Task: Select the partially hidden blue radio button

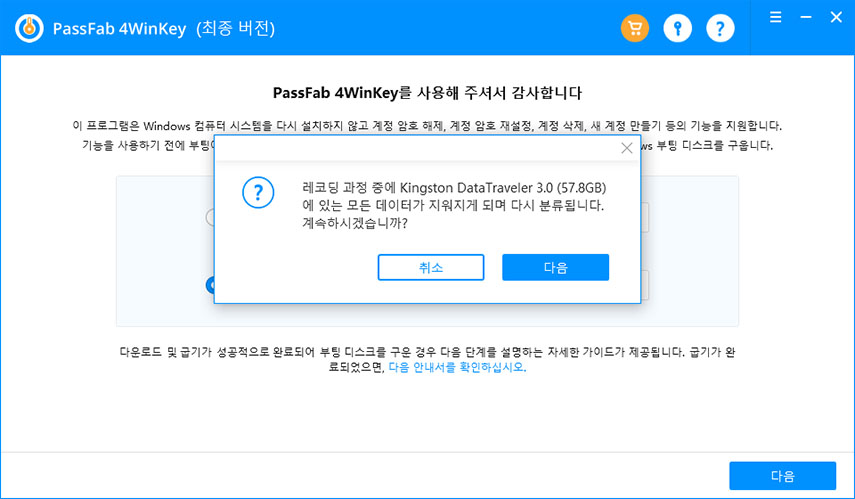Action: click(210, 285)
